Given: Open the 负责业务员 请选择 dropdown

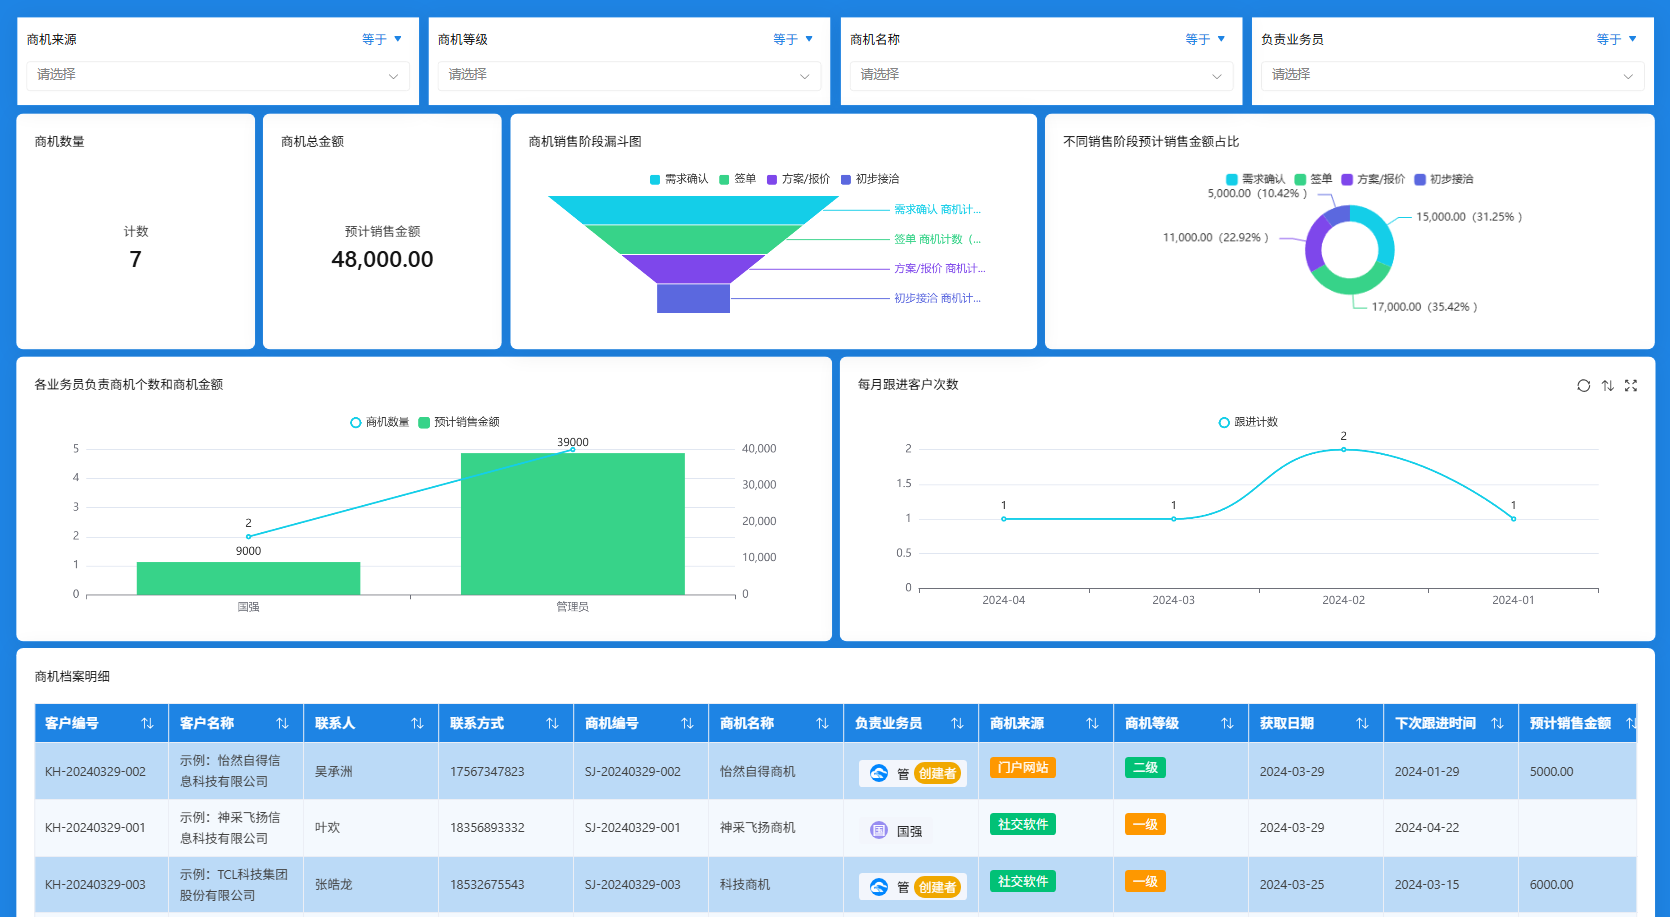Looking at the screenshot, I should (x=1452, y=75).
